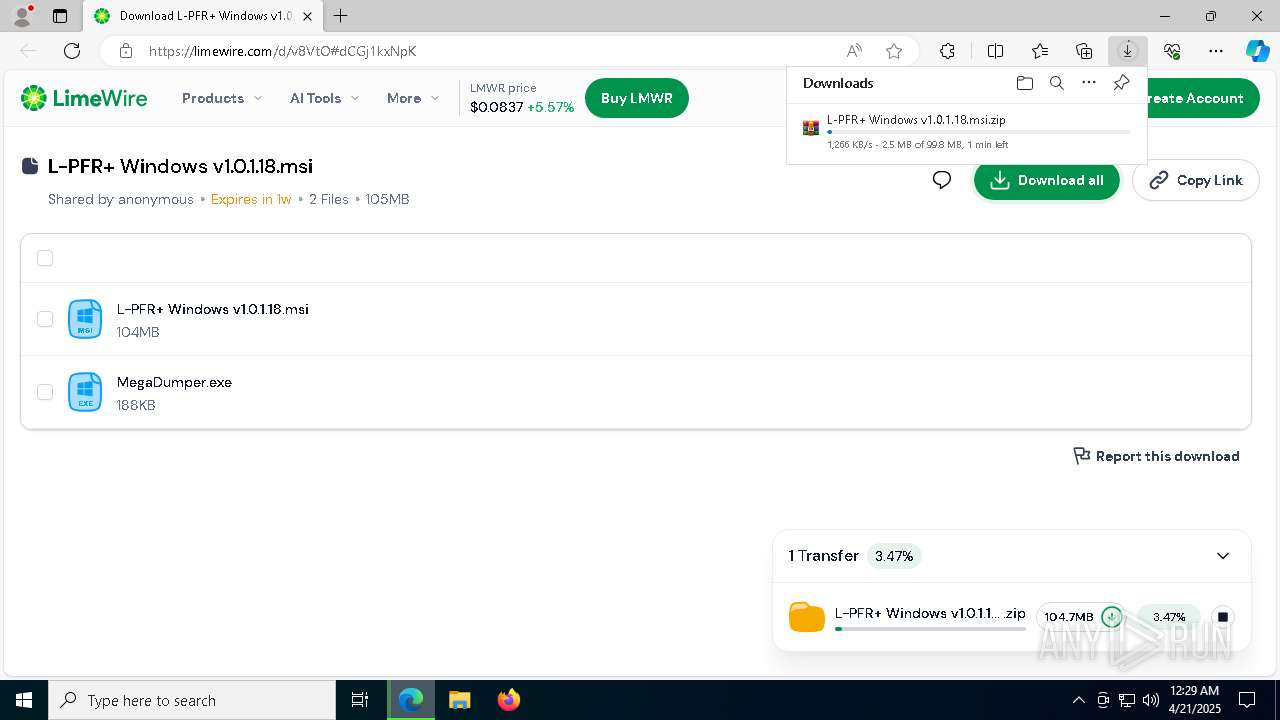The image size is (1280, 720).
Task: Click the address bar URL
Action: (283, 51)
